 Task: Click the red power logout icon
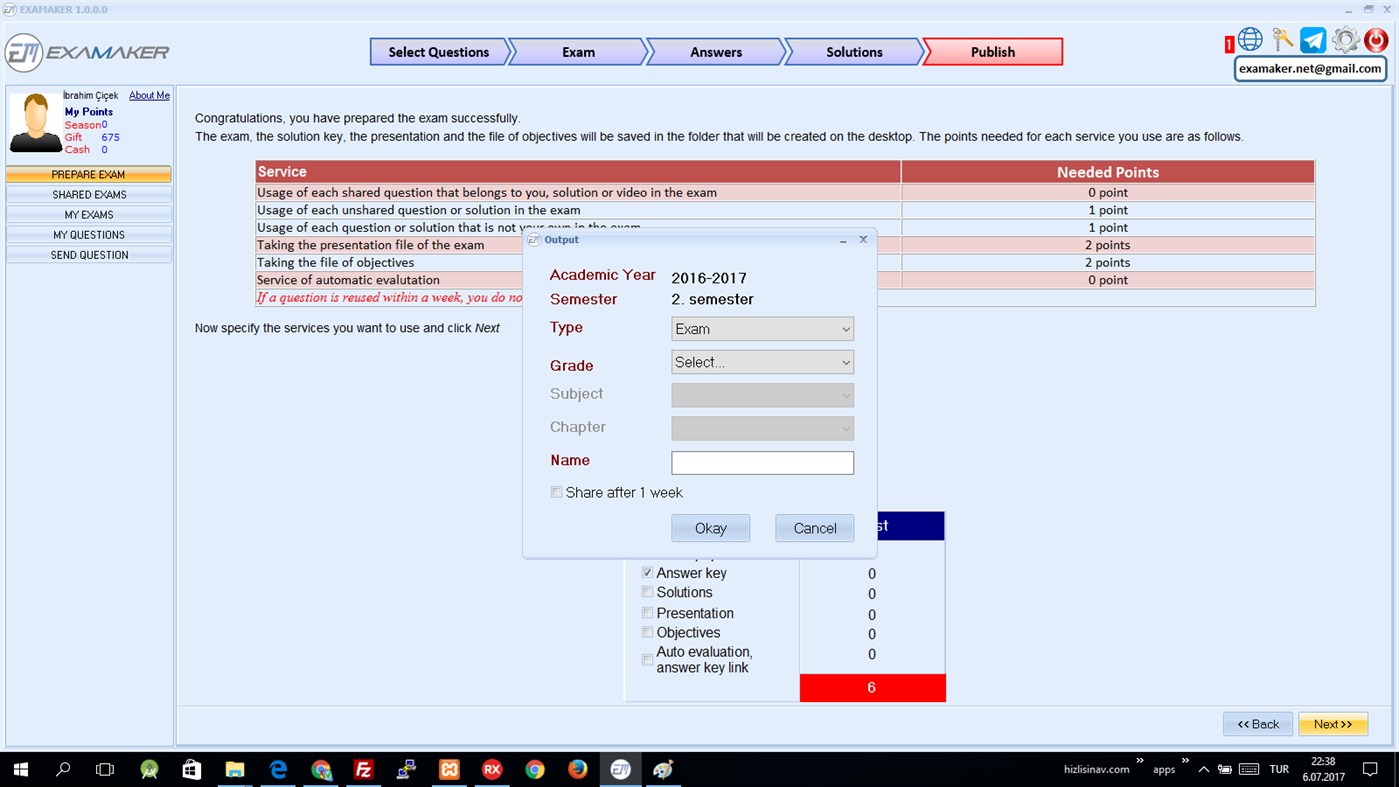point(1375,39)
